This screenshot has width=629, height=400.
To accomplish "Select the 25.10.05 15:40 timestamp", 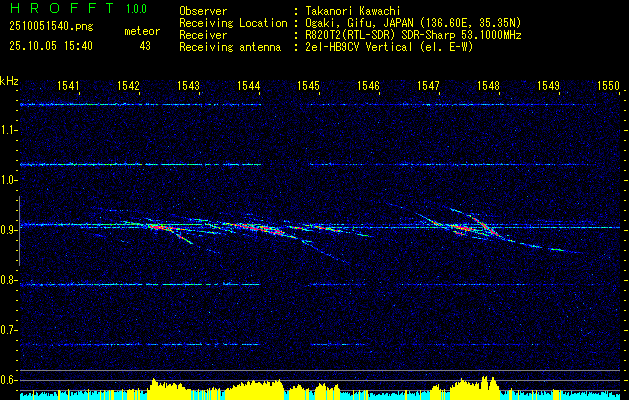I will click(50, 46).
